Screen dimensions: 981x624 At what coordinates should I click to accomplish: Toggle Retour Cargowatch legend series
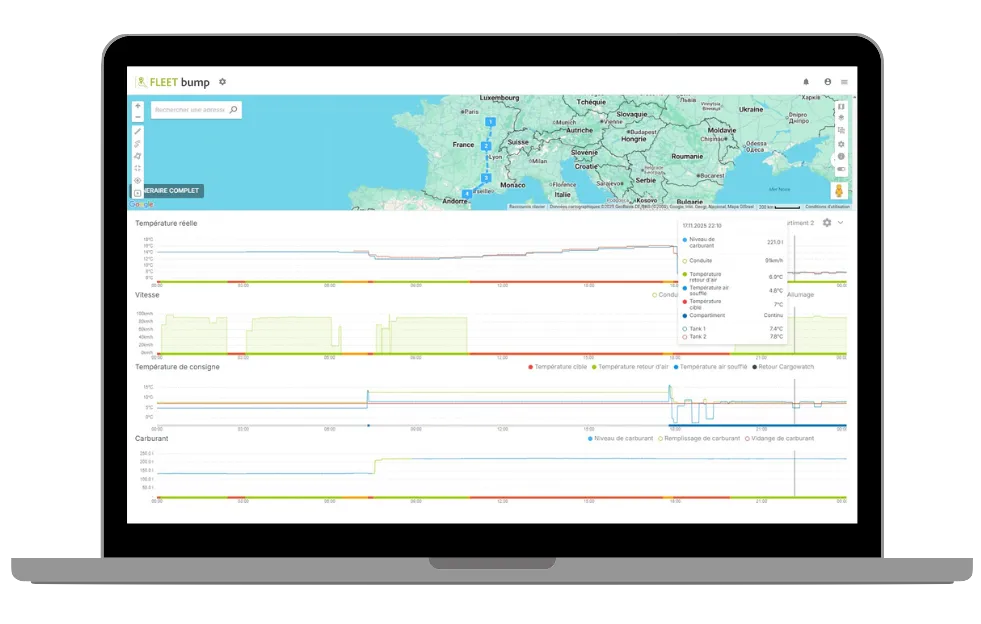tap(783, 367)
